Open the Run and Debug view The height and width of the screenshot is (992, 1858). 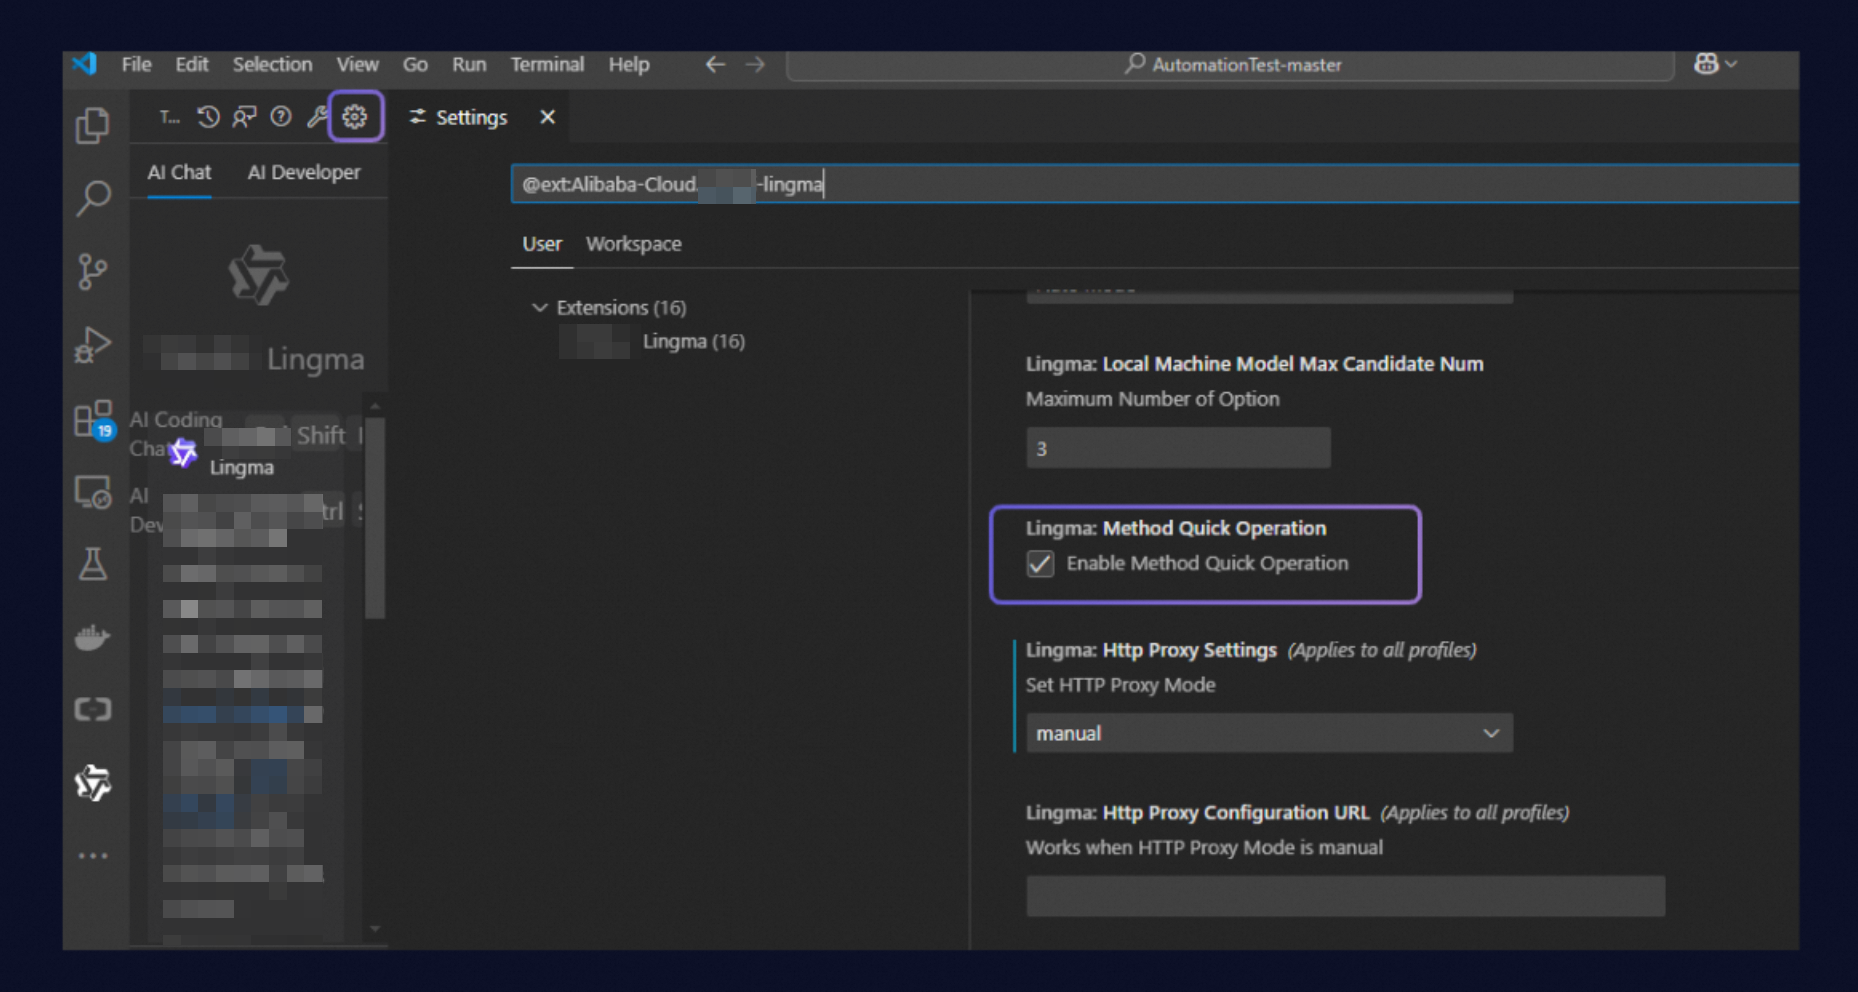(x=93, y=345)
